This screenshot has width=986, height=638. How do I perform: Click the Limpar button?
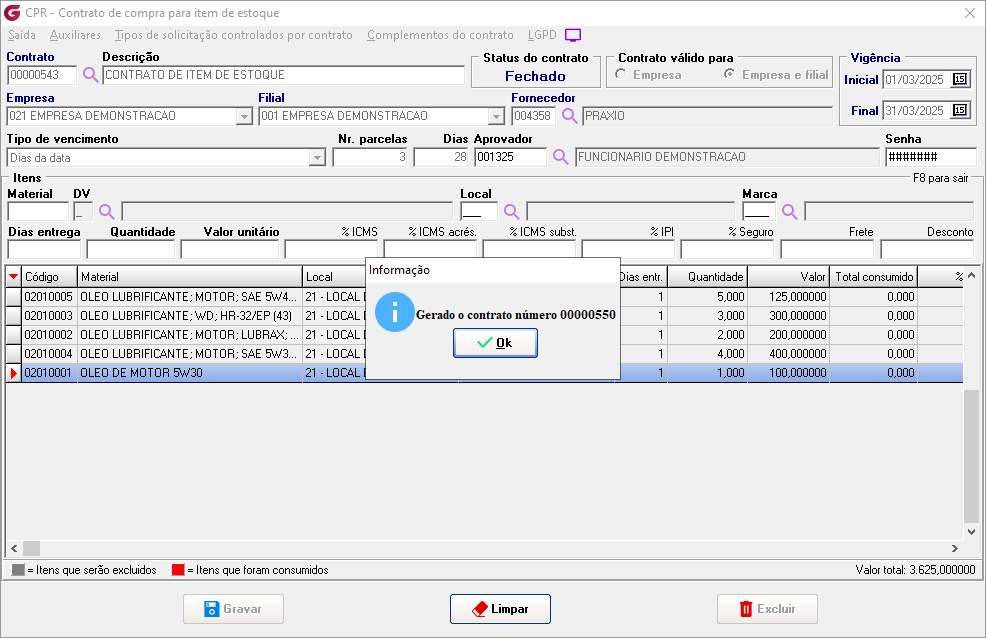500,608
